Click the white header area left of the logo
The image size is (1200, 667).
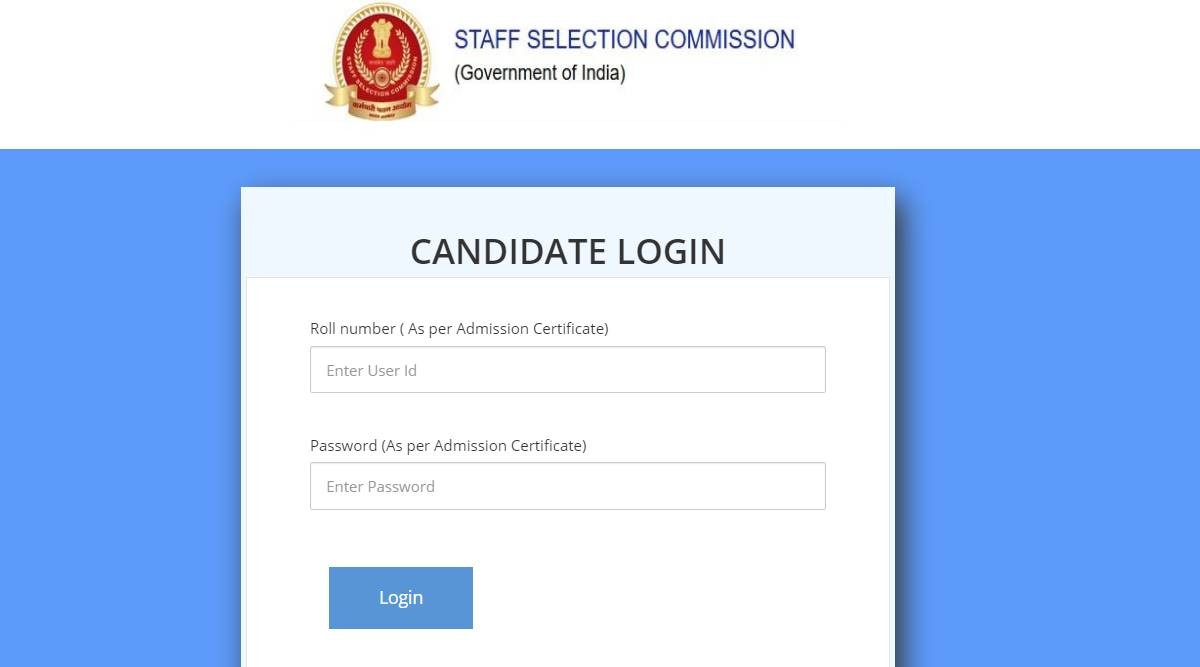[x=150, y=70]
